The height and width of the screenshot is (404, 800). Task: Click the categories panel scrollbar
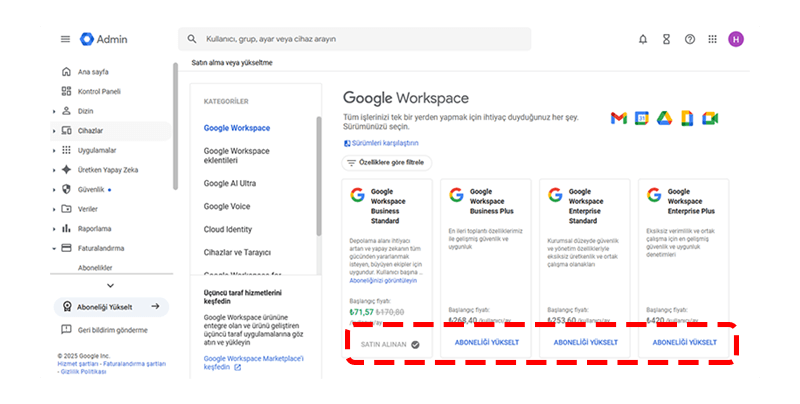[319, 176]
